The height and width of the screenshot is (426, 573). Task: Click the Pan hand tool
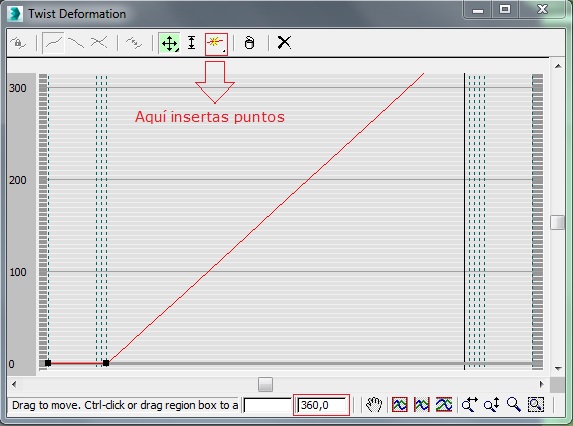[373, 405]
